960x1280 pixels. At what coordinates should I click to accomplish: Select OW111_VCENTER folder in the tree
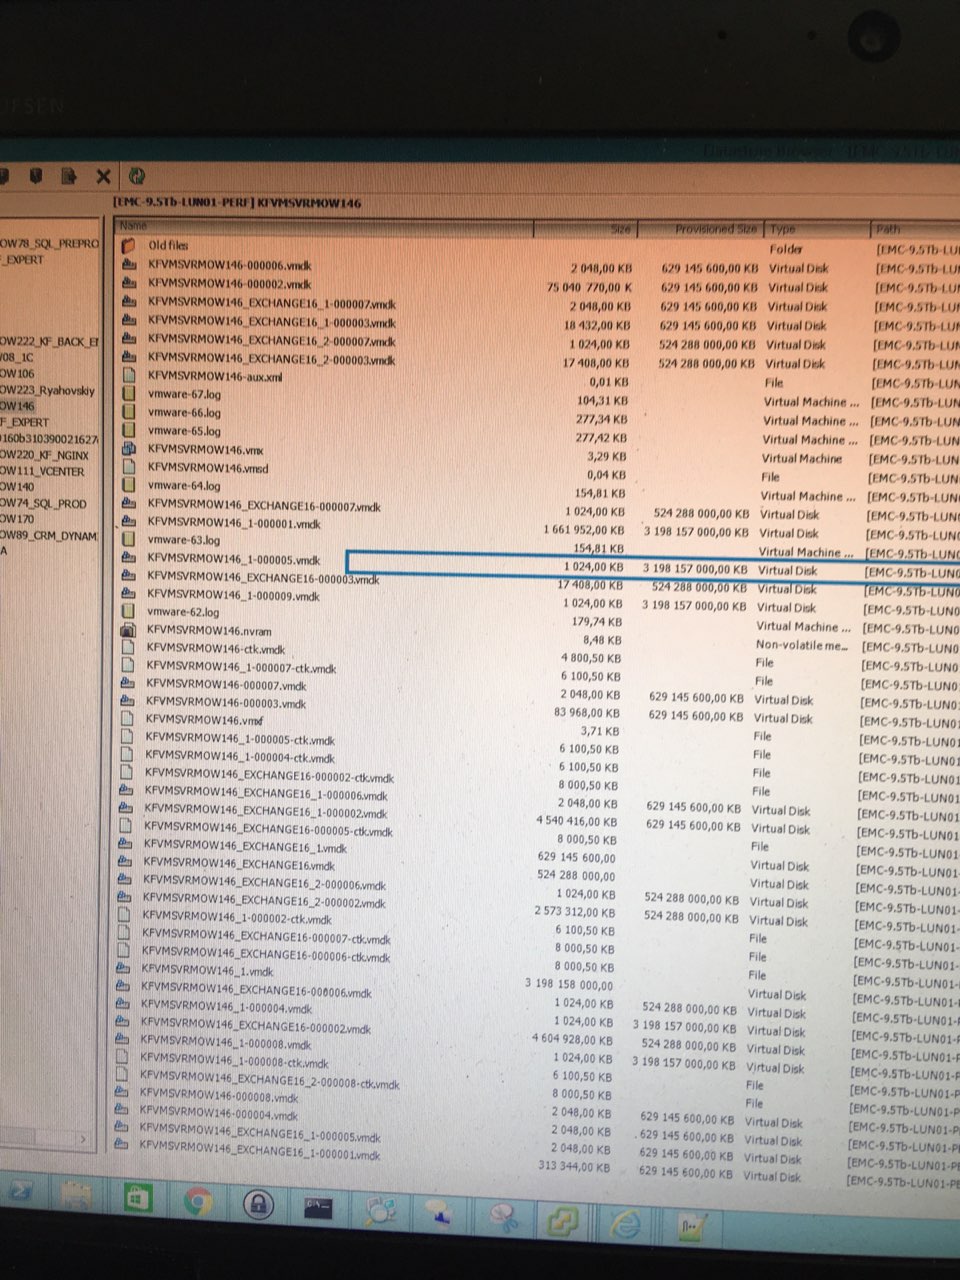click(x=42, y=471)
